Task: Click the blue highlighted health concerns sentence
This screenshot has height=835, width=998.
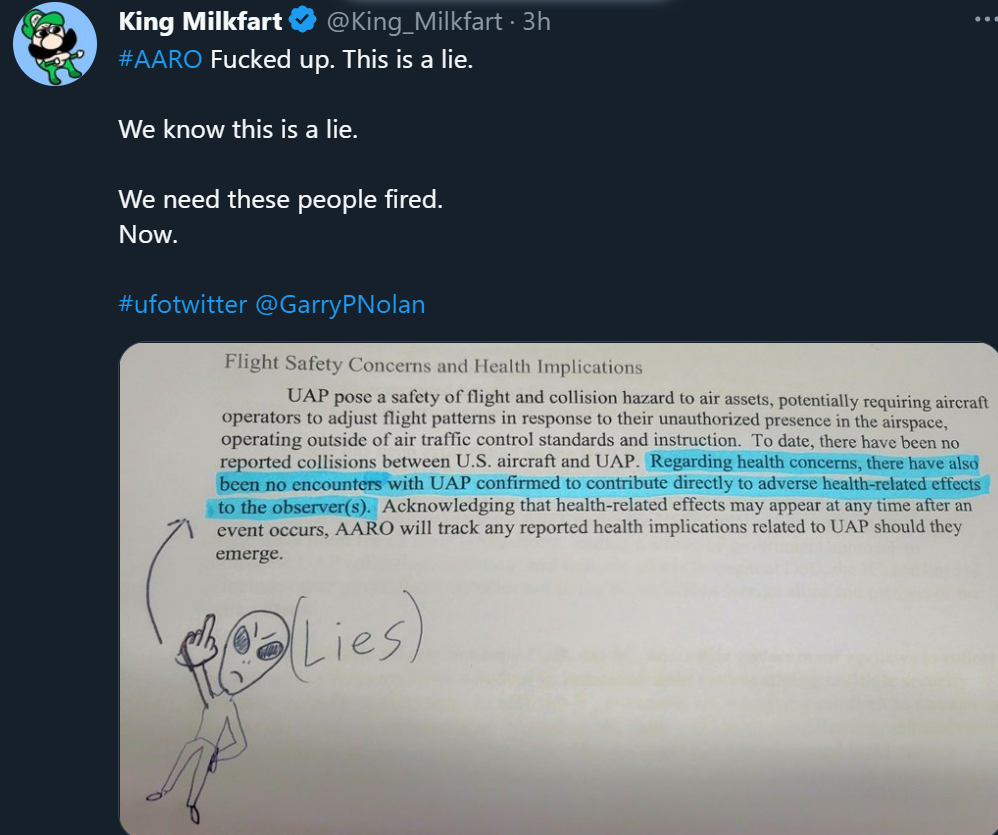Action: pyautogui.click(x=597, y=484)
